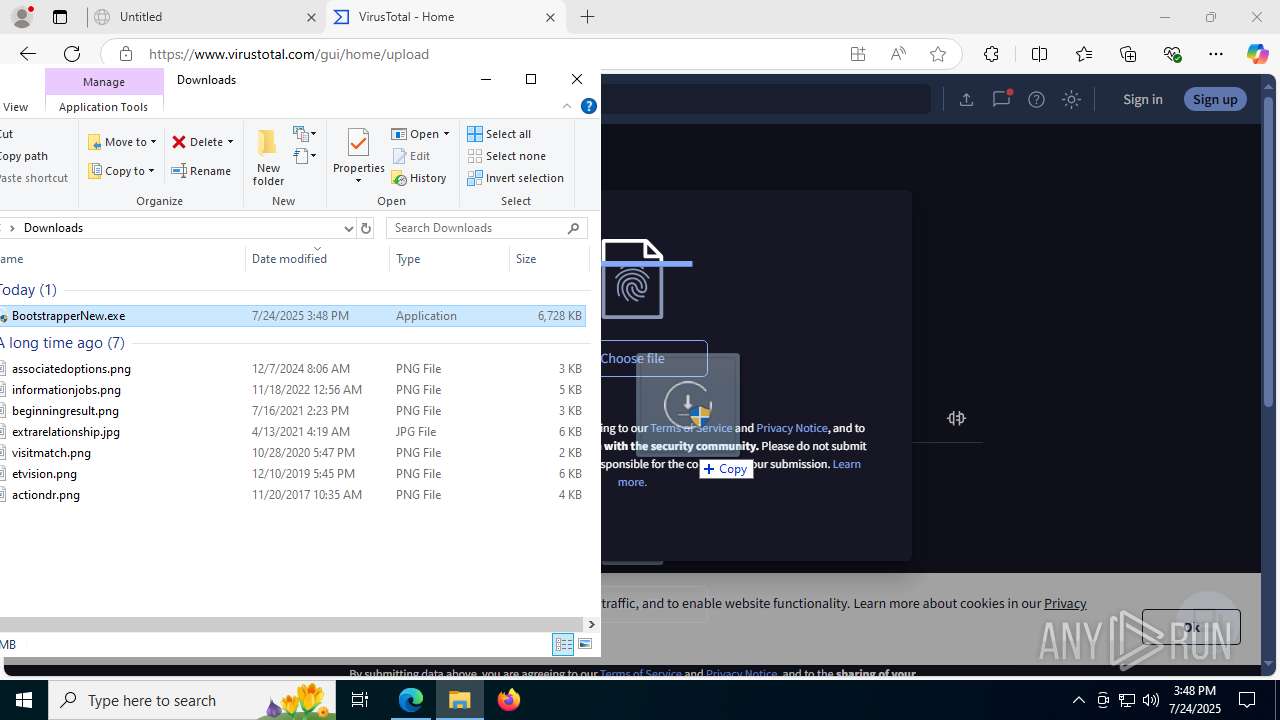
Task: Collapse the Explorer ribbon chevron
Action: coord(567,106)
